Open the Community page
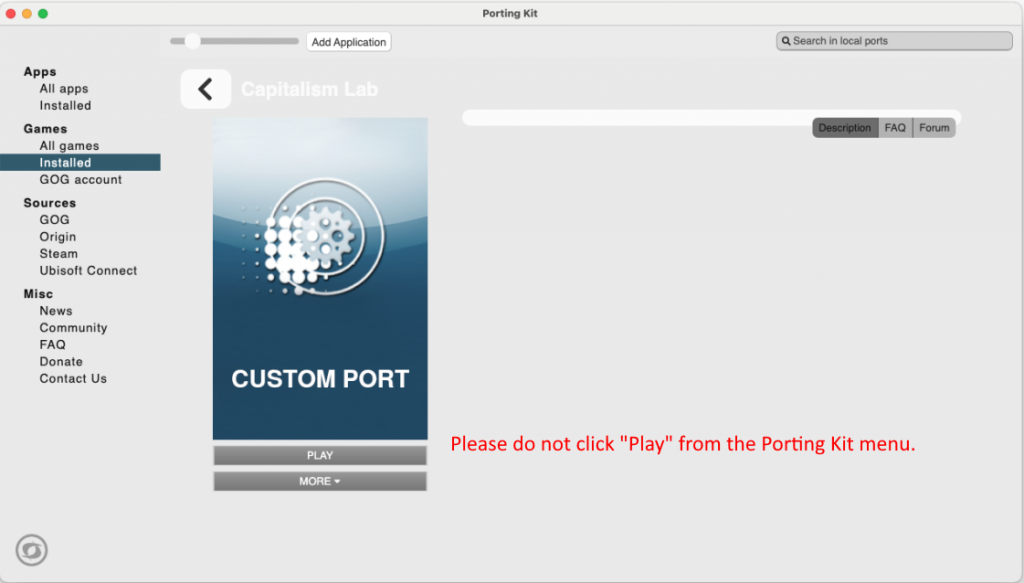 click(73, 327)
